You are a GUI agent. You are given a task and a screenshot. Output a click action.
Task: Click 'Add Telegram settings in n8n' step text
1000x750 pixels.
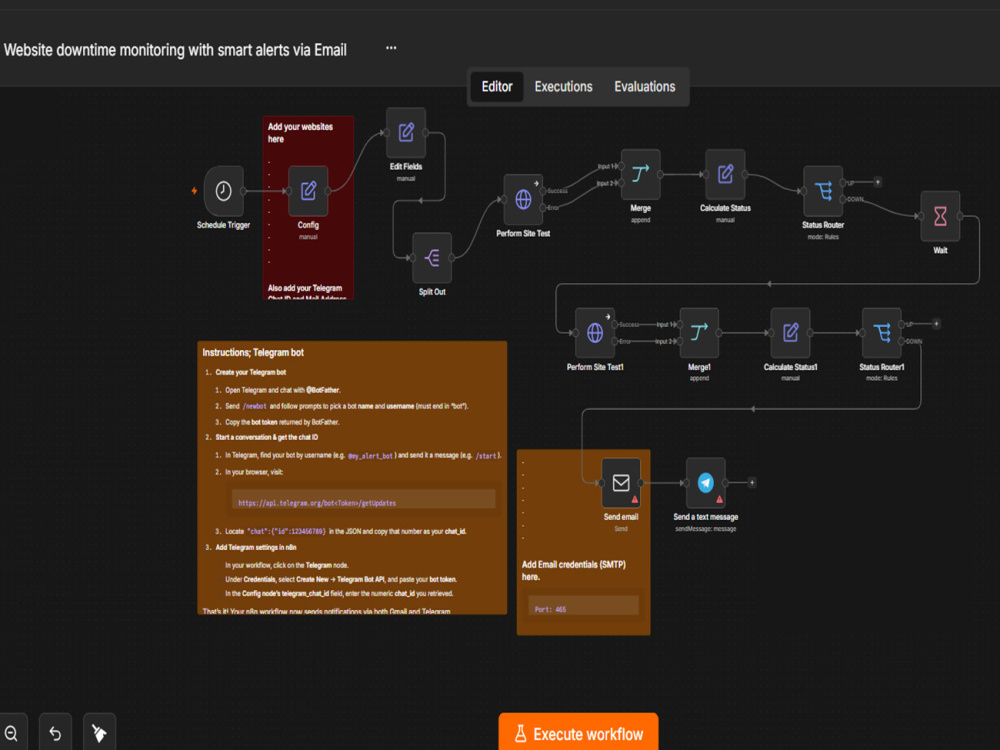click(256, 547)
